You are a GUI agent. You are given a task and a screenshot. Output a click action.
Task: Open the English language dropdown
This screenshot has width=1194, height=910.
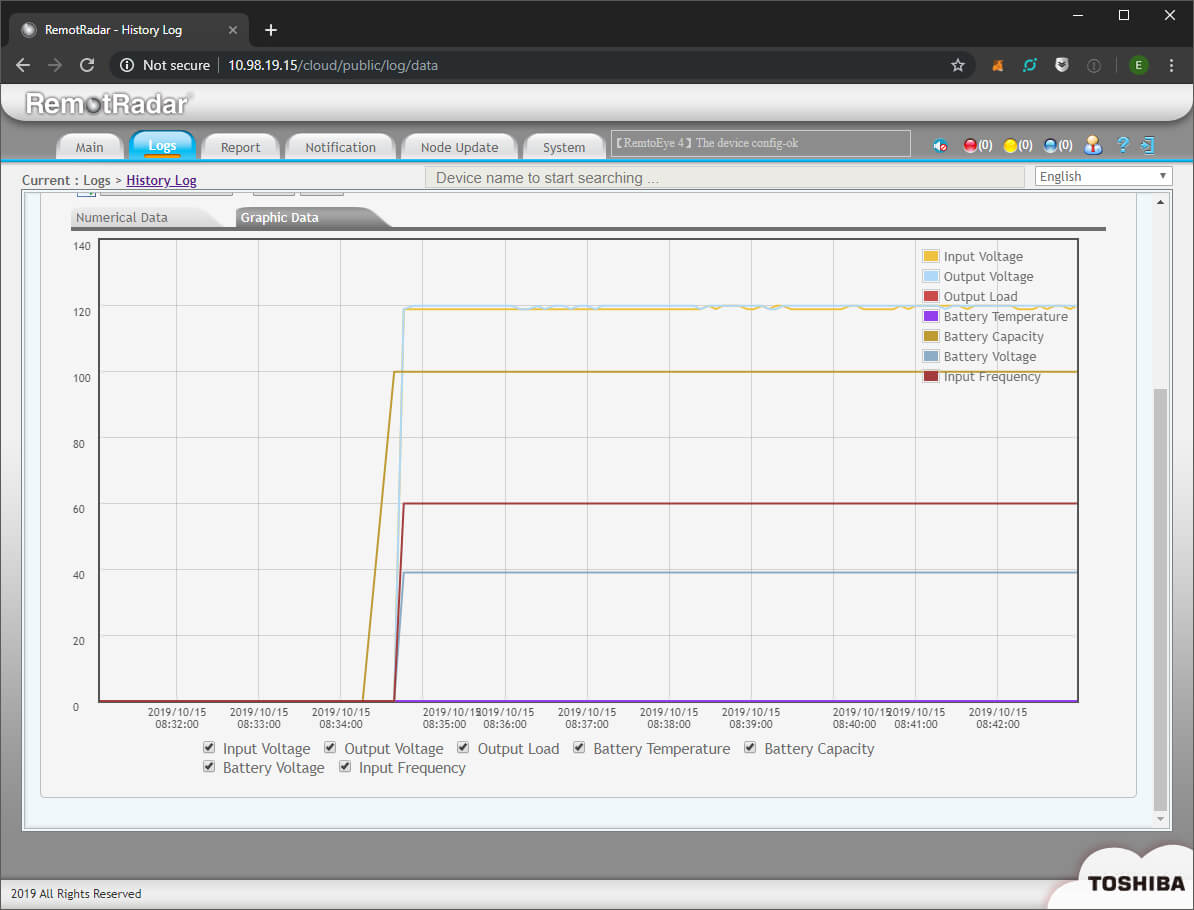(1103, 176)
